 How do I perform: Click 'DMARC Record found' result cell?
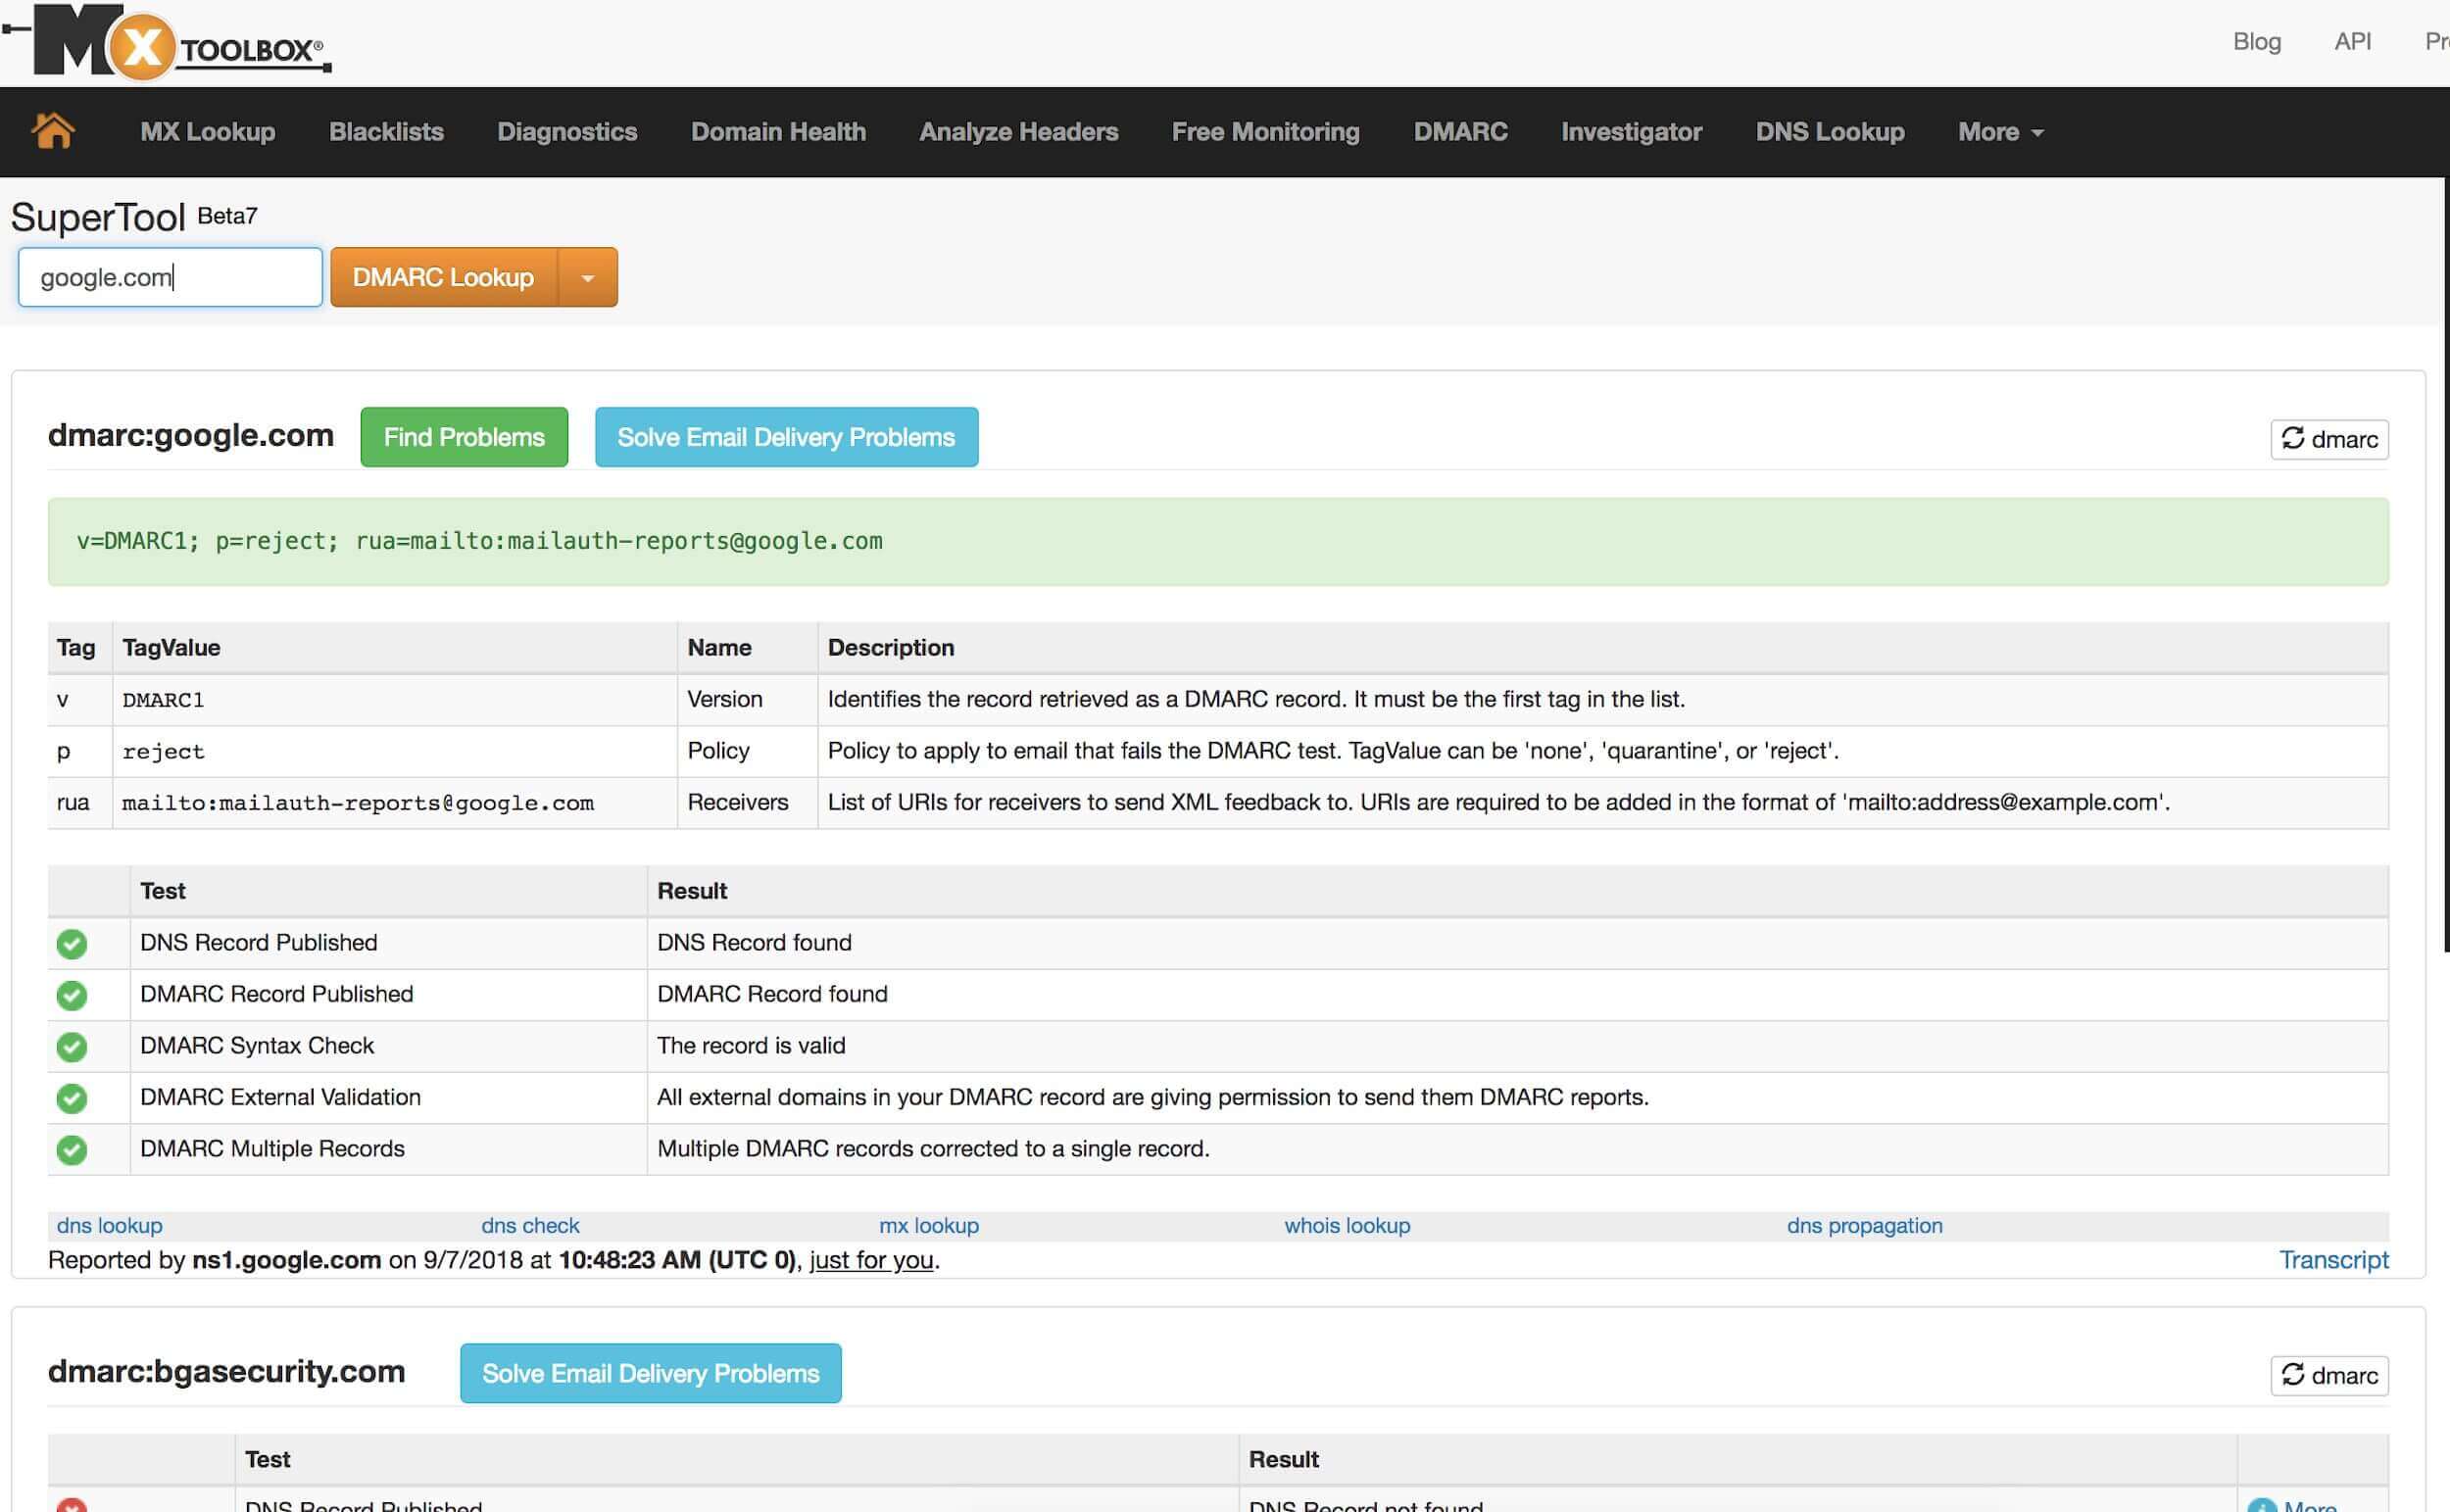(1517, 995)
